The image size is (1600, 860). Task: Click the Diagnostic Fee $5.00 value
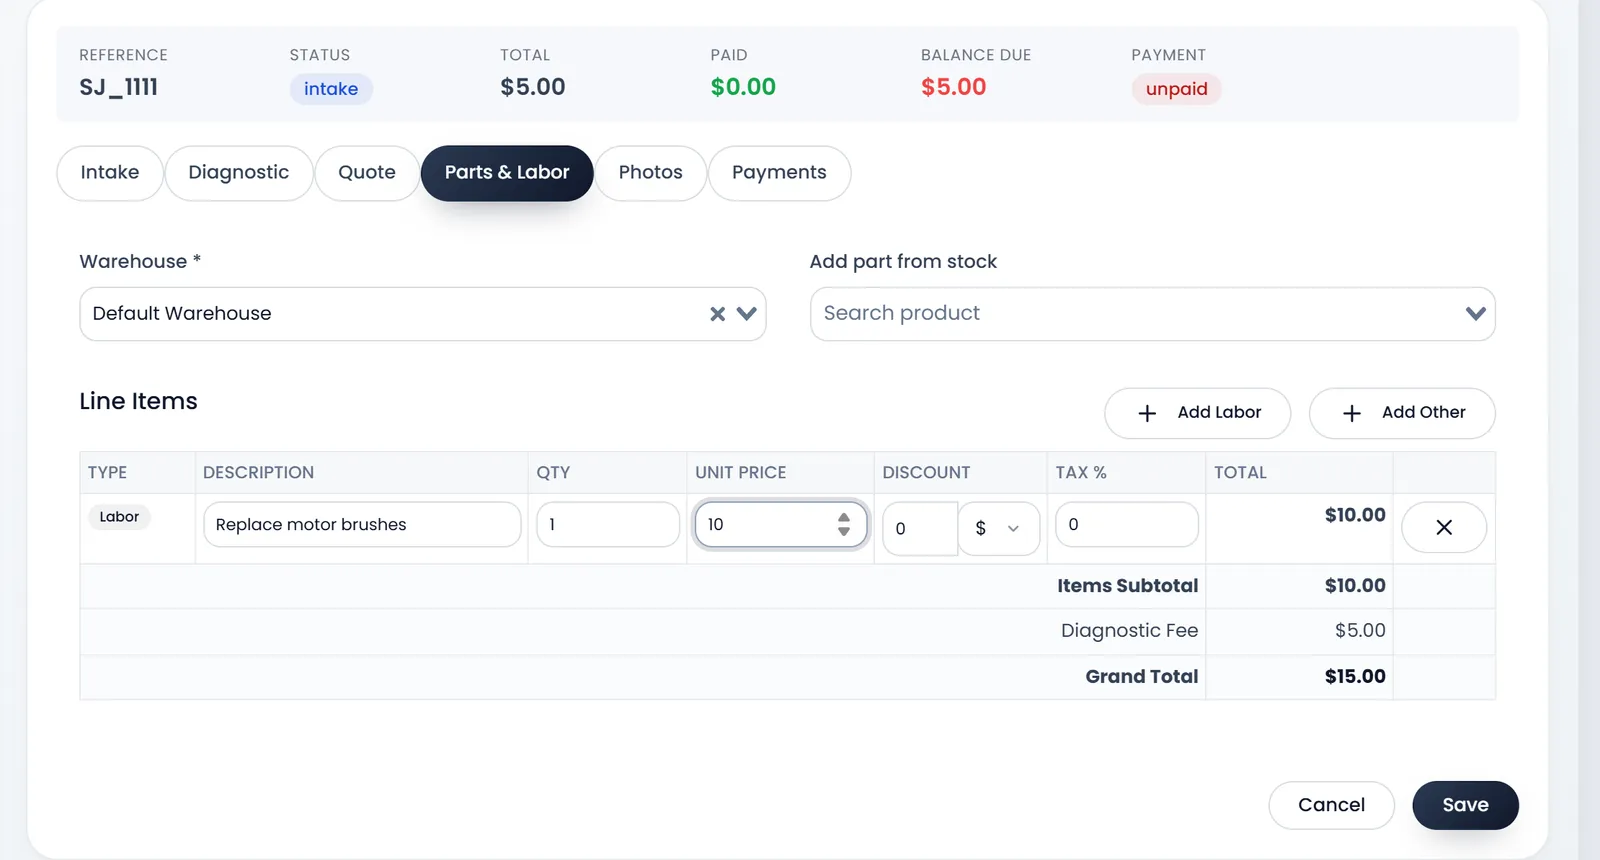coord(1360,631)
